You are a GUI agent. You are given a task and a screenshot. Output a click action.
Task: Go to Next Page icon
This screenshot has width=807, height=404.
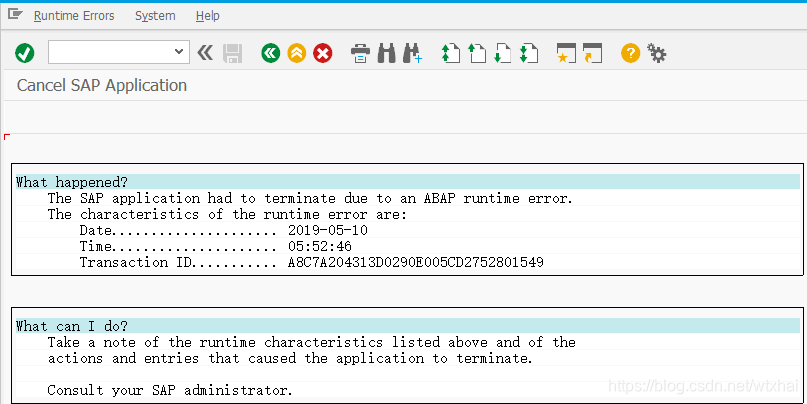coord(502,54)
